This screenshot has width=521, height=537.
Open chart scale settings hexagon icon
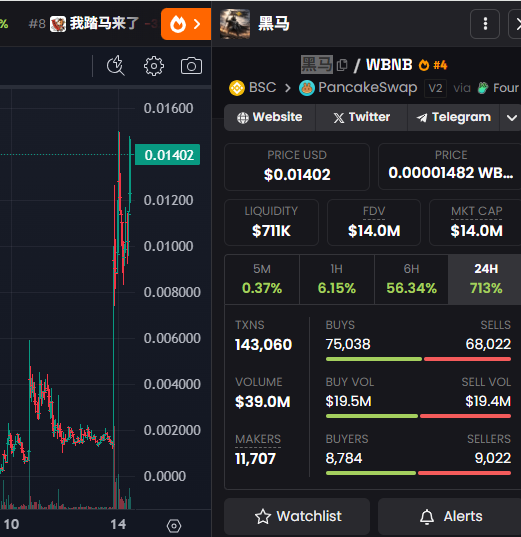pyautogui.click(x=174, y=525)
